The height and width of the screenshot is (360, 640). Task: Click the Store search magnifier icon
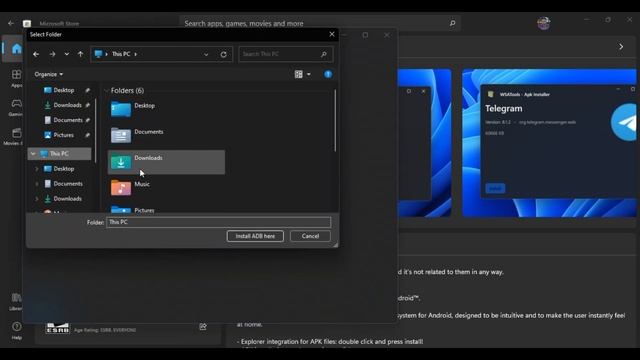452,23
